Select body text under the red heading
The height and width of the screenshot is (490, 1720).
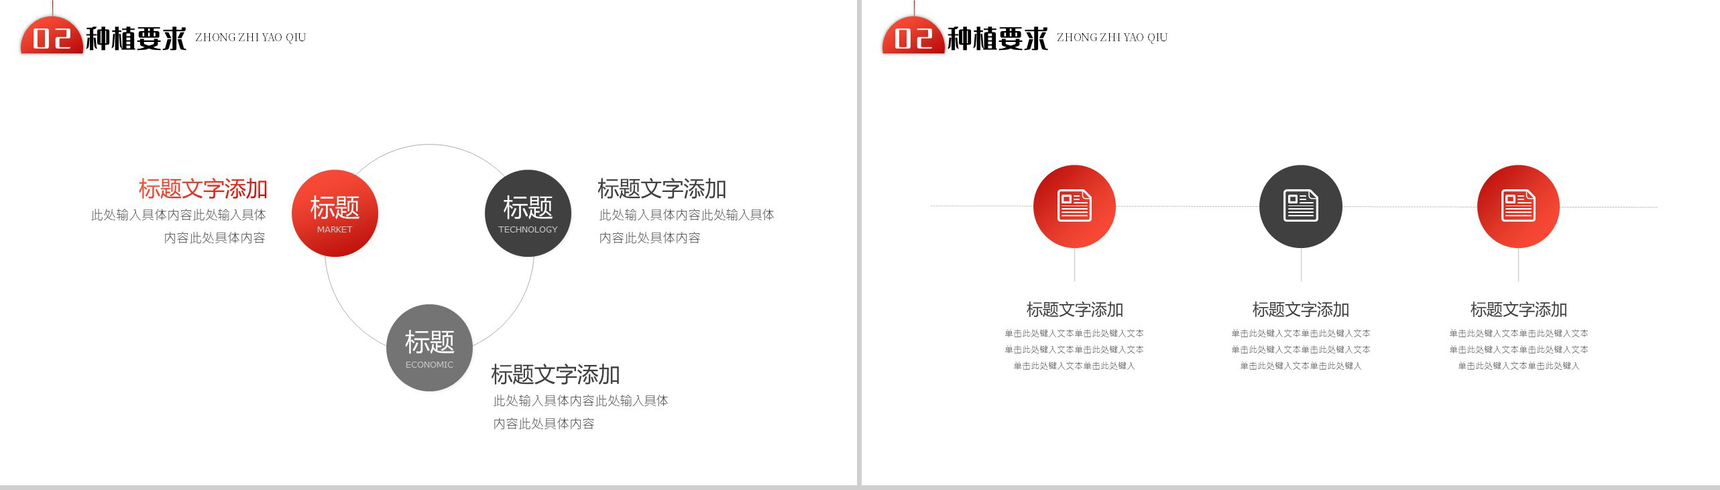[179, 226]
